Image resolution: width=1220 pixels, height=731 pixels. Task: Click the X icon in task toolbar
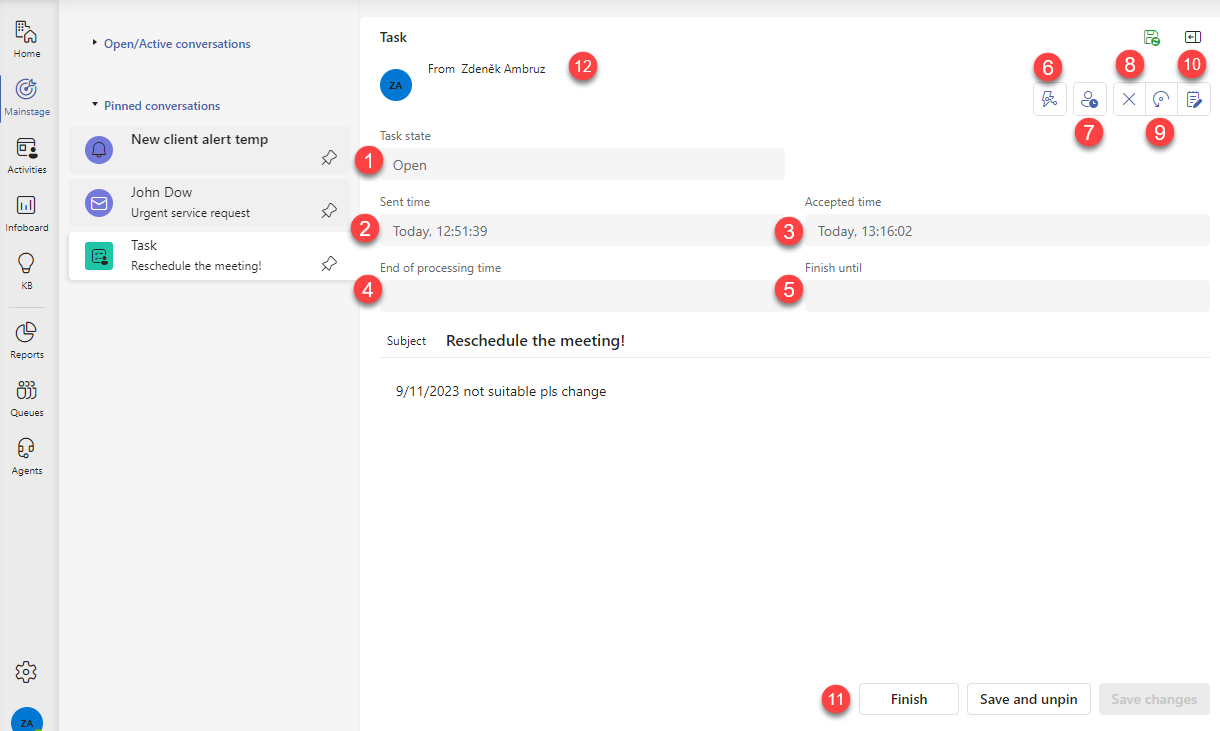[1129, 99]
